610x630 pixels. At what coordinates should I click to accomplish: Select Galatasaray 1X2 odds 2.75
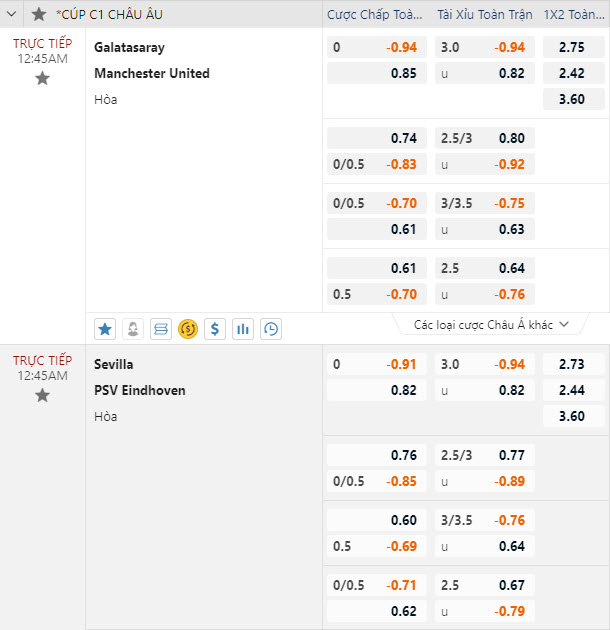pyautogui.click(x=573, y=47)
